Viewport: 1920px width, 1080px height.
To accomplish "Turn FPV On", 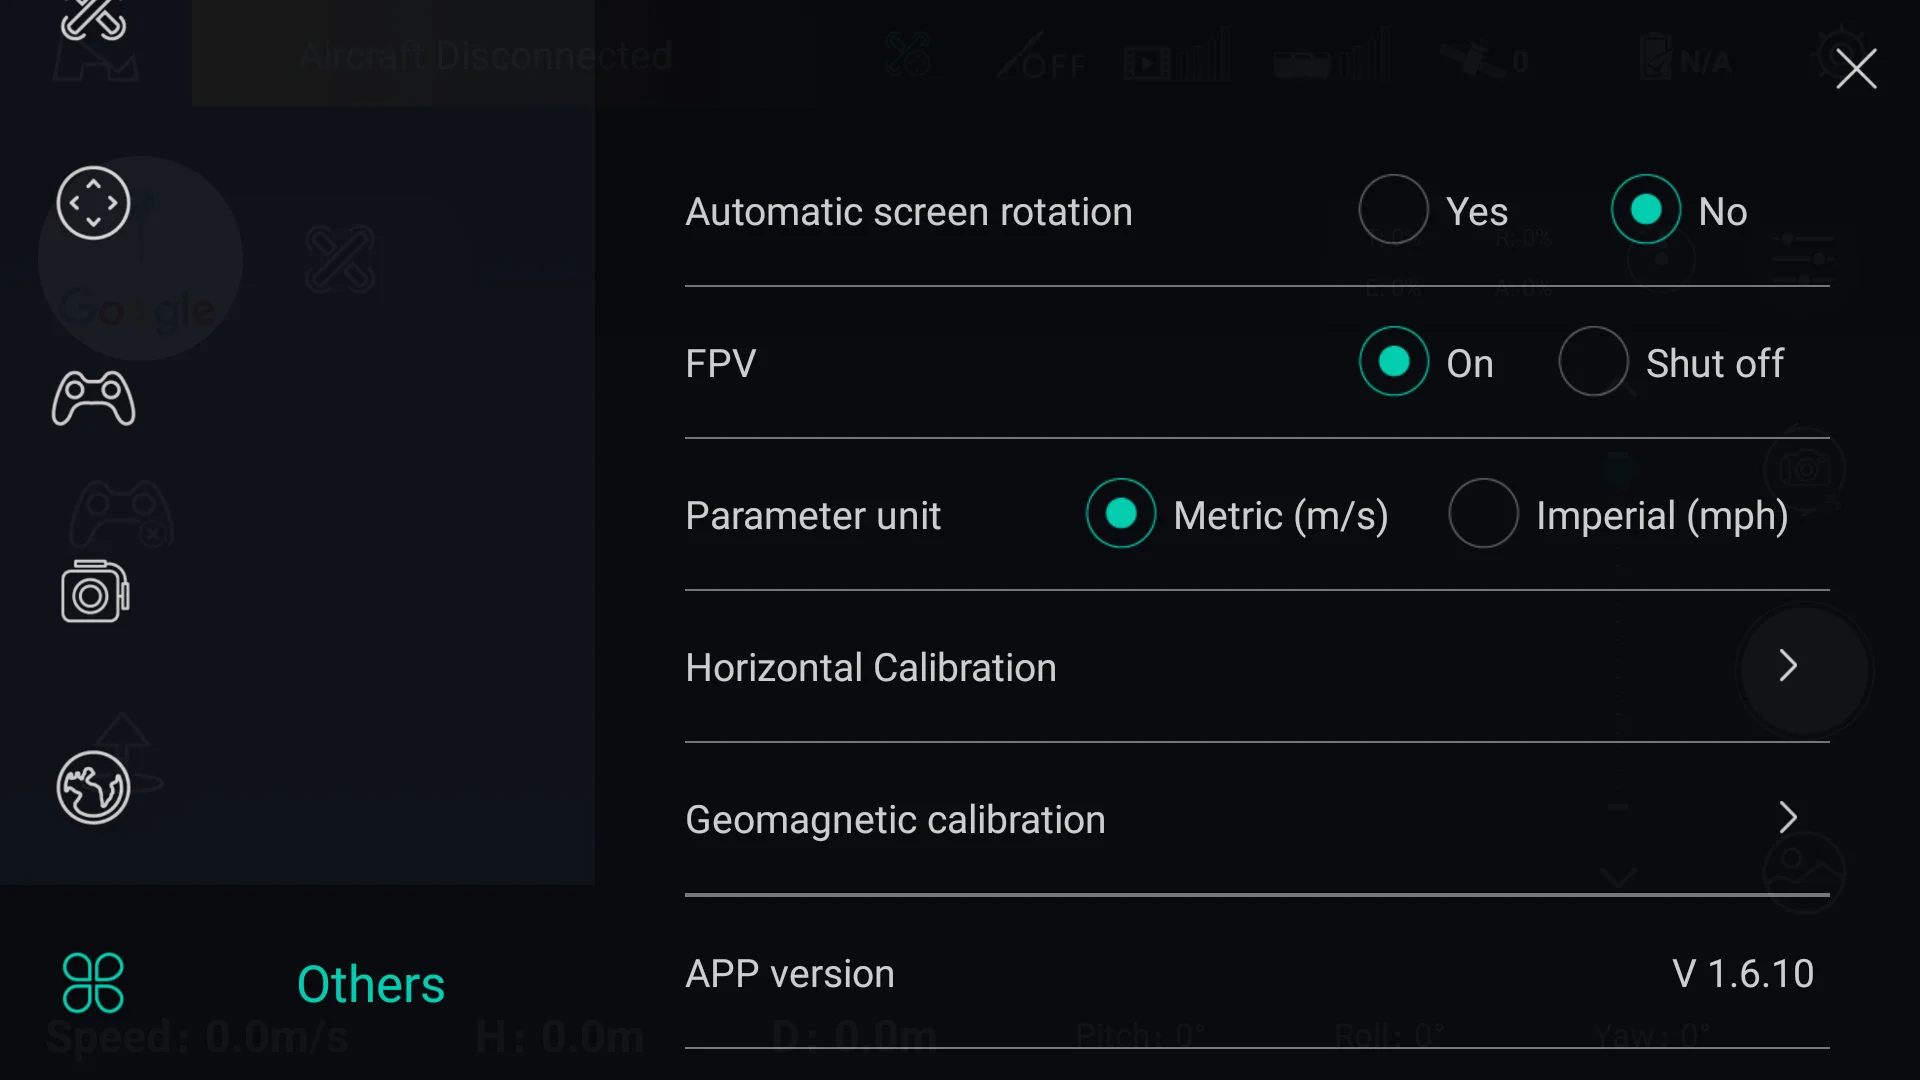I will click(x=1393, y=362).
